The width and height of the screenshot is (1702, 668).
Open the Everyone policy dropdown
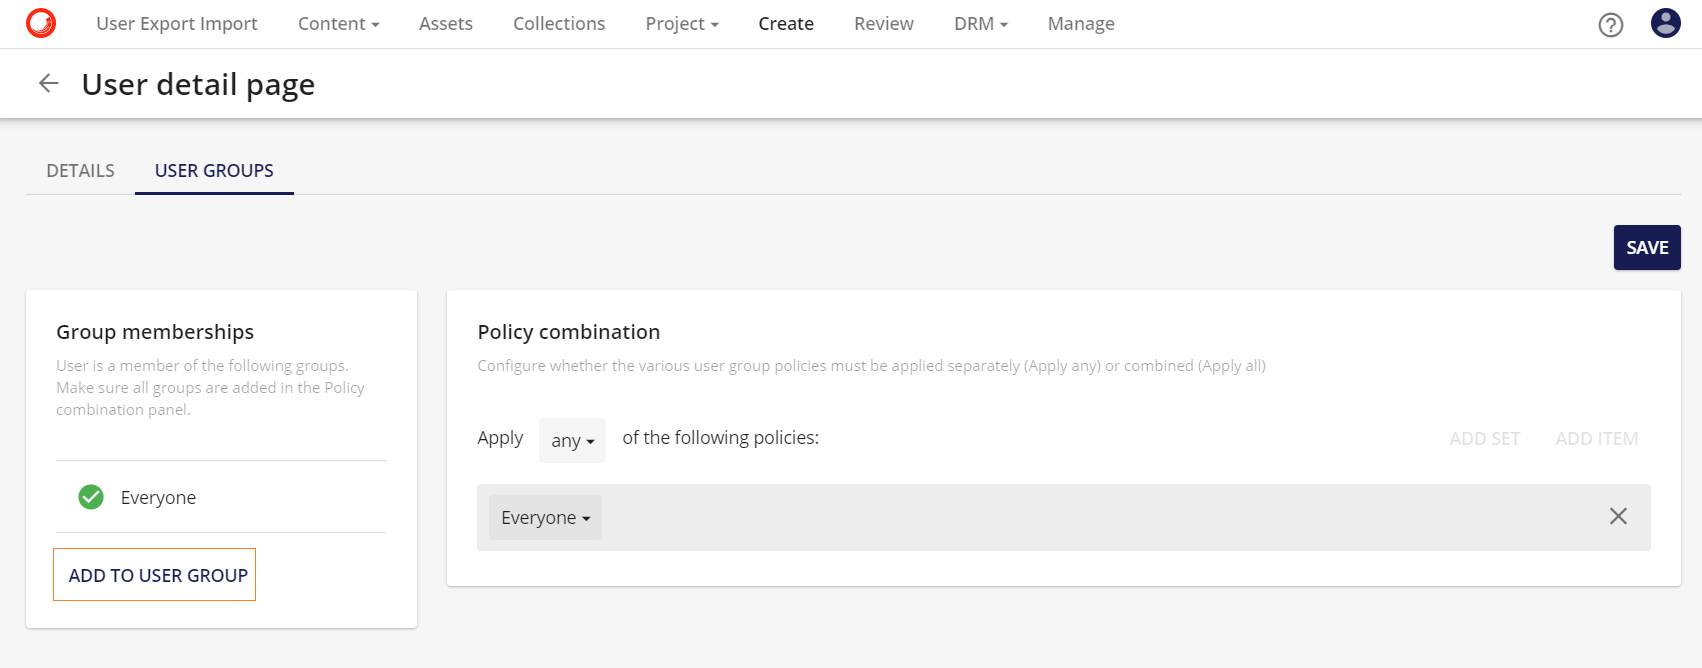point(545,518)
